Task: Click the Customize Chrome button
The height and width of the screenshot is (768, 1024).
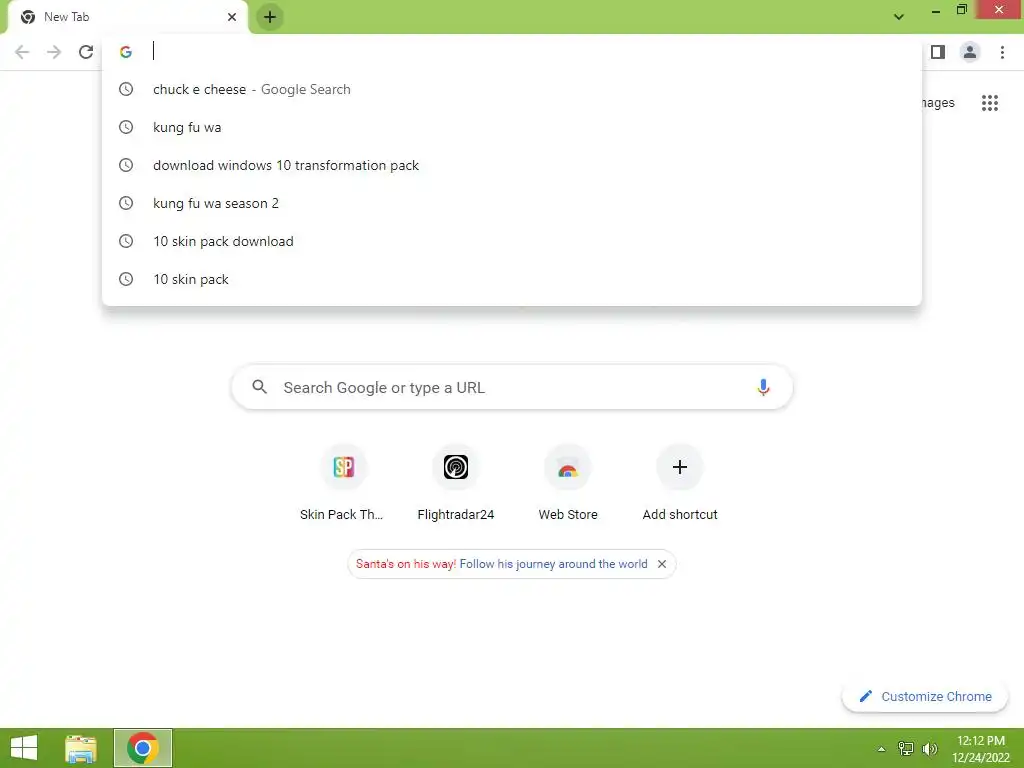Action: coord(925,697)
